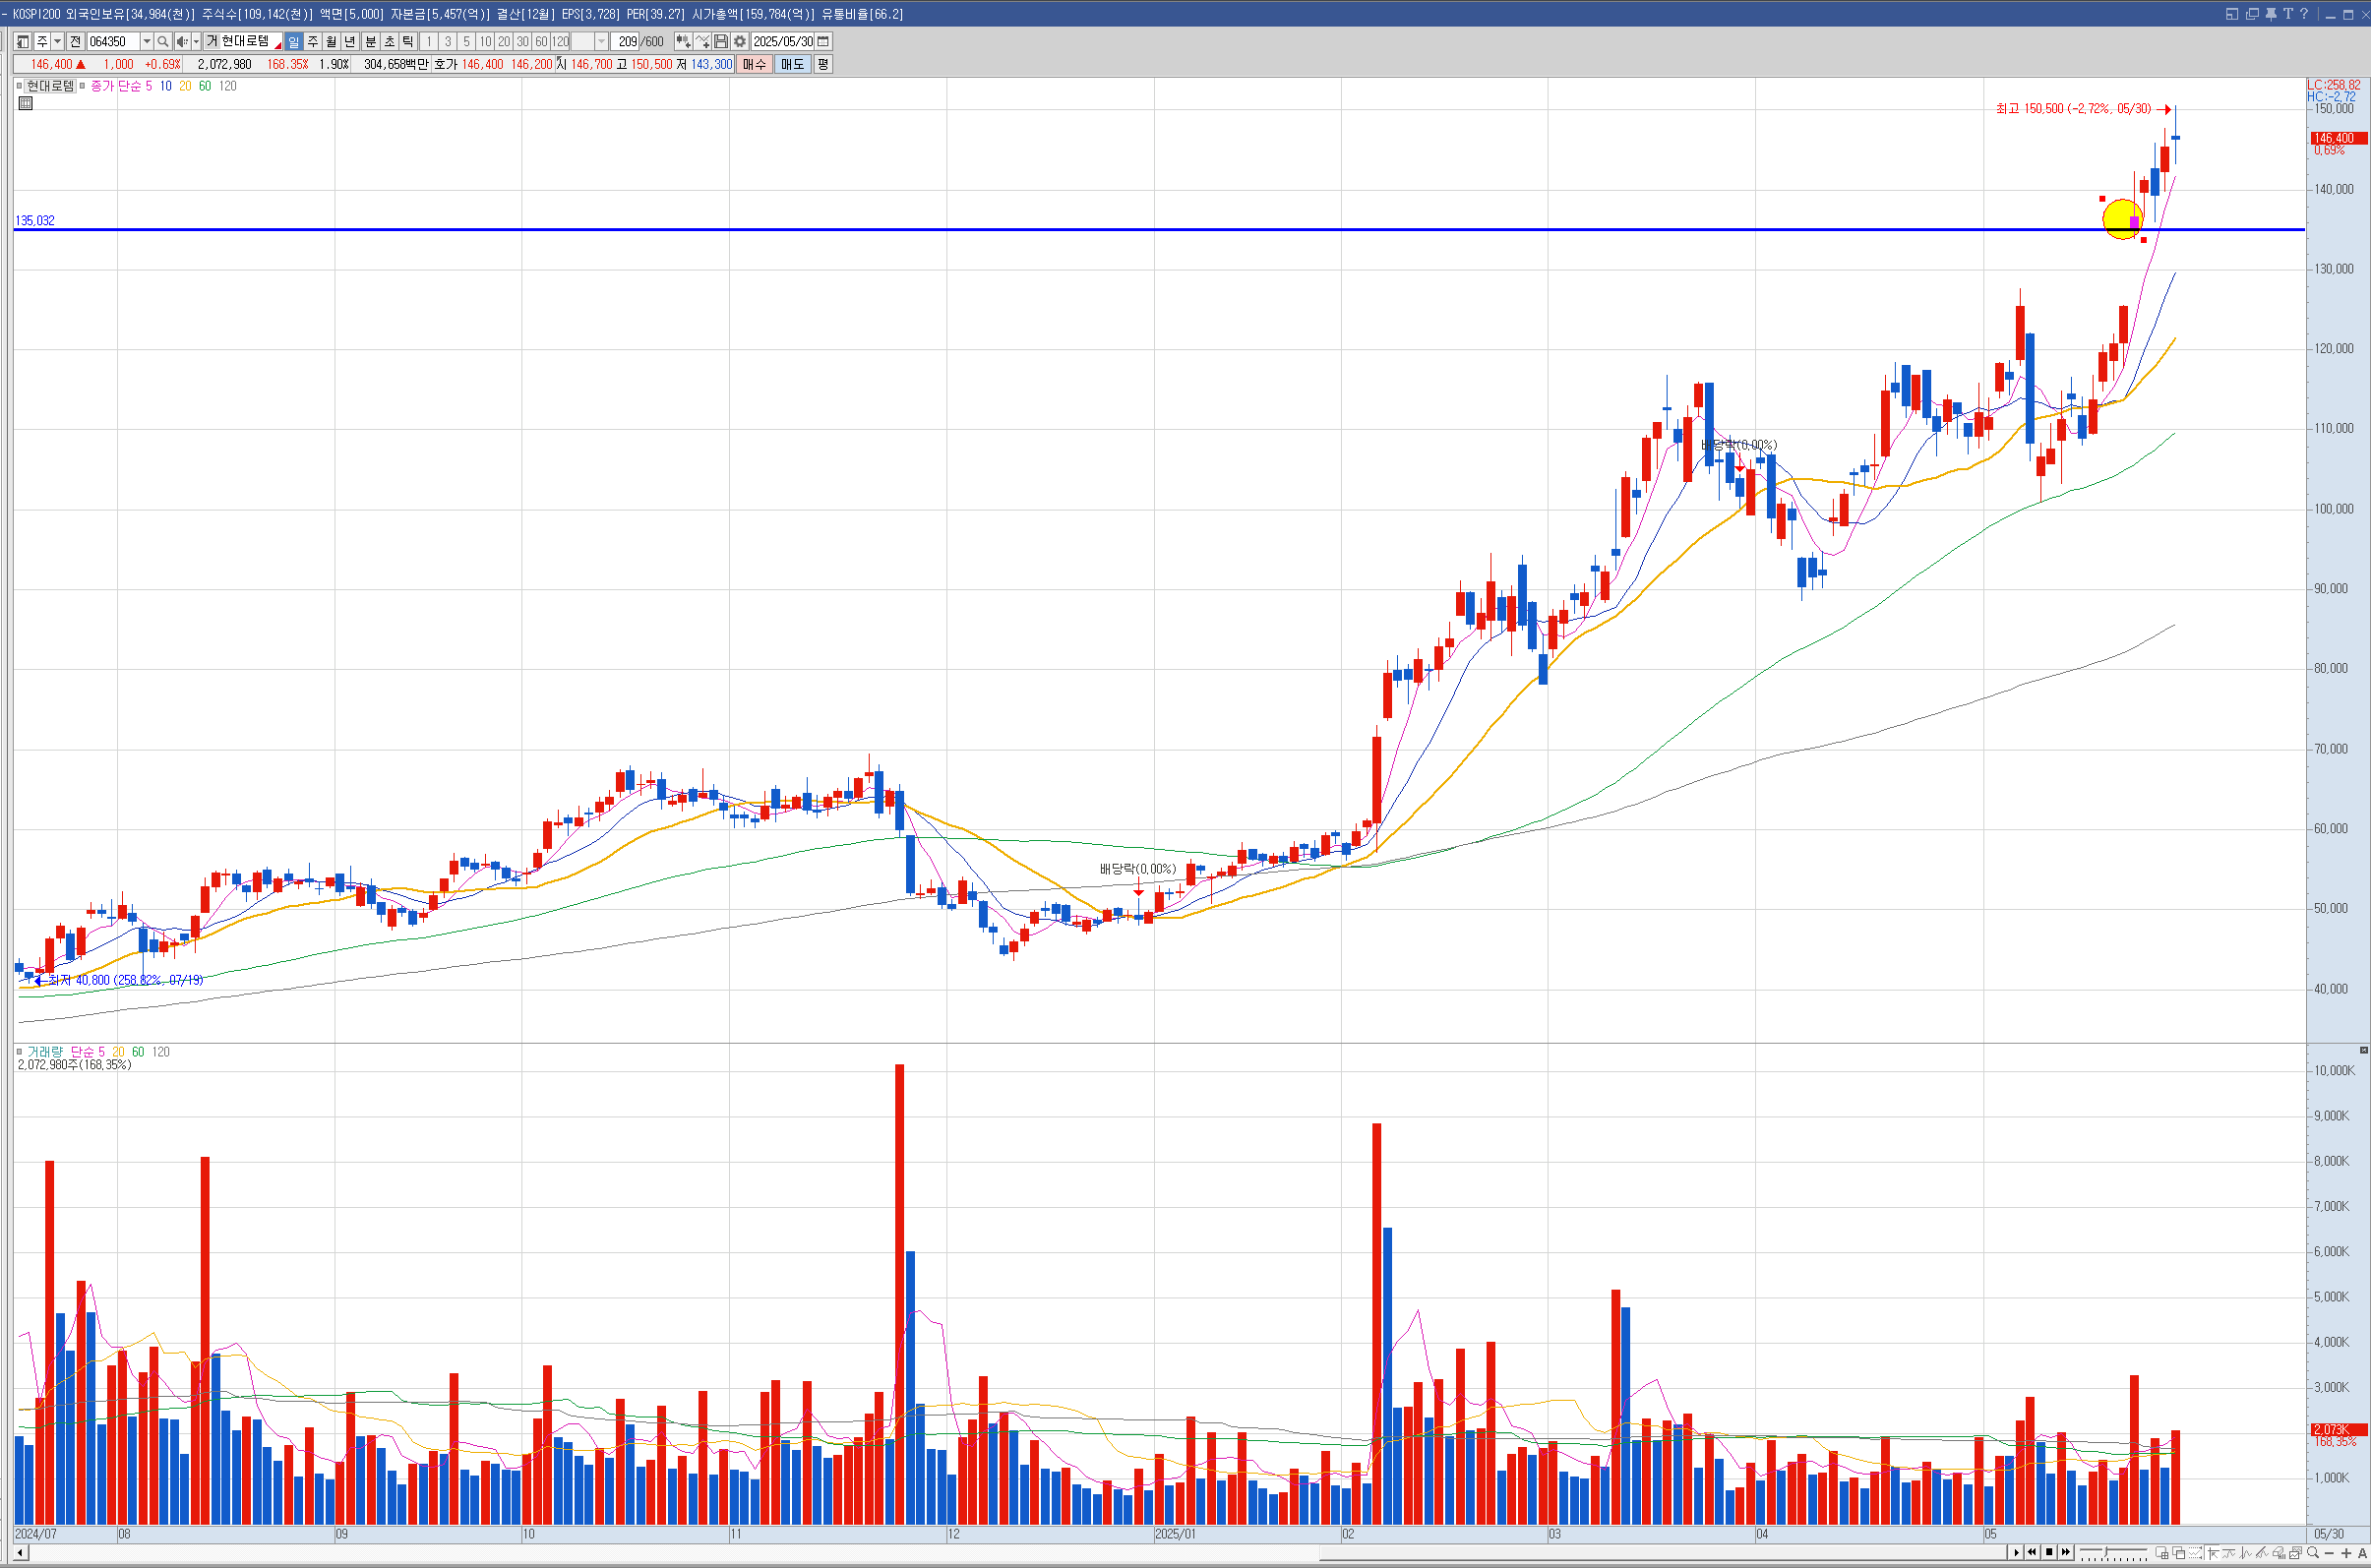Screen dimensions: 2371x1568
Task: Switch to 주 weekly period
Action: 312,41
